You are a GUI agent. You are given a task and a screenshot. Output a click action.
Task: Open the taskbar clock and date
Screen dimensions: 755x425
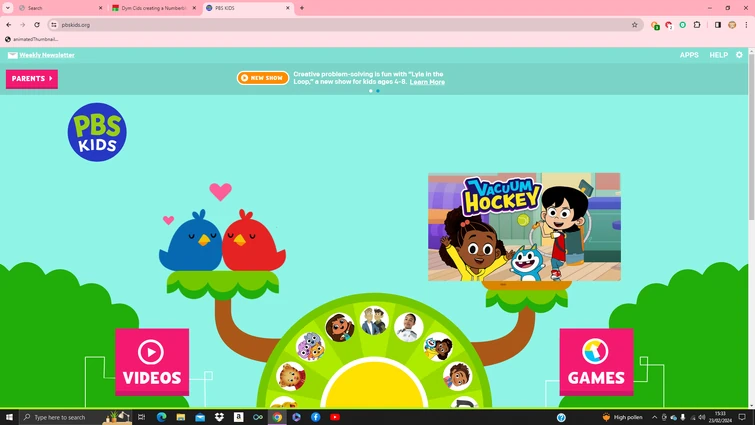(x=720, y=417)
